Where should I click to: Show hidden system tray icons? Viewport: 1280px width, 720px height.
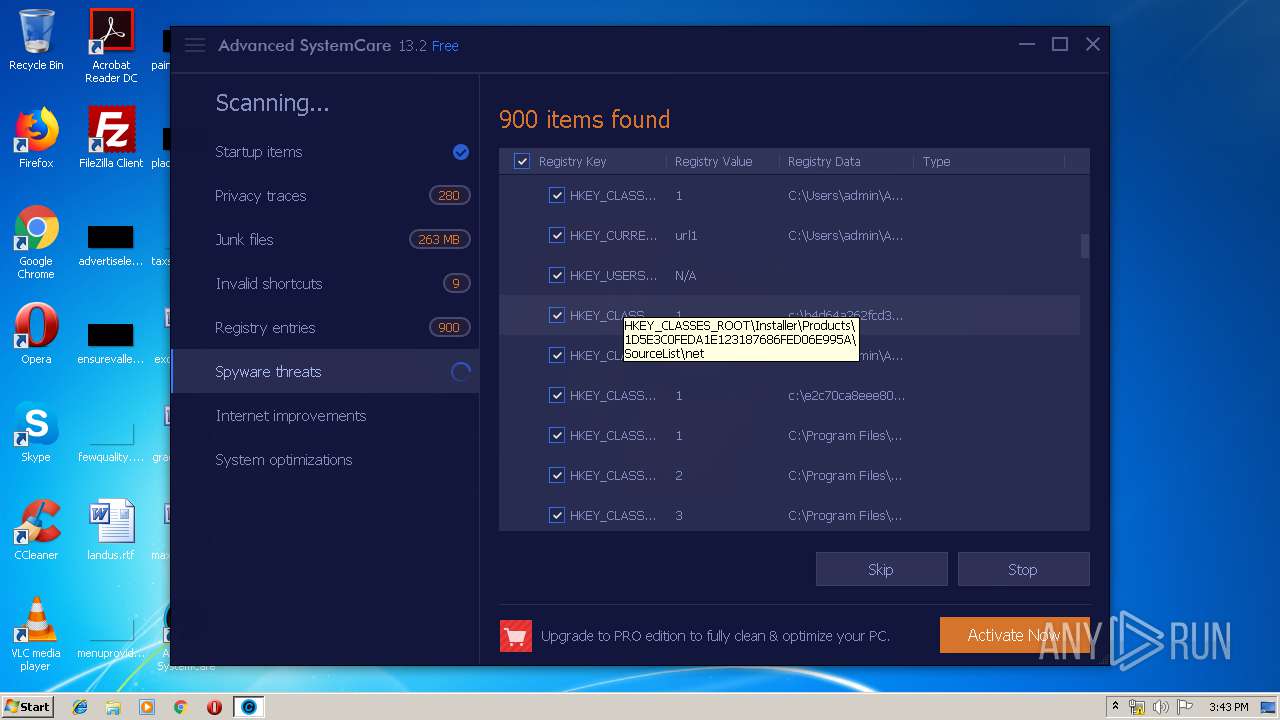click(x=1114, y=707)
